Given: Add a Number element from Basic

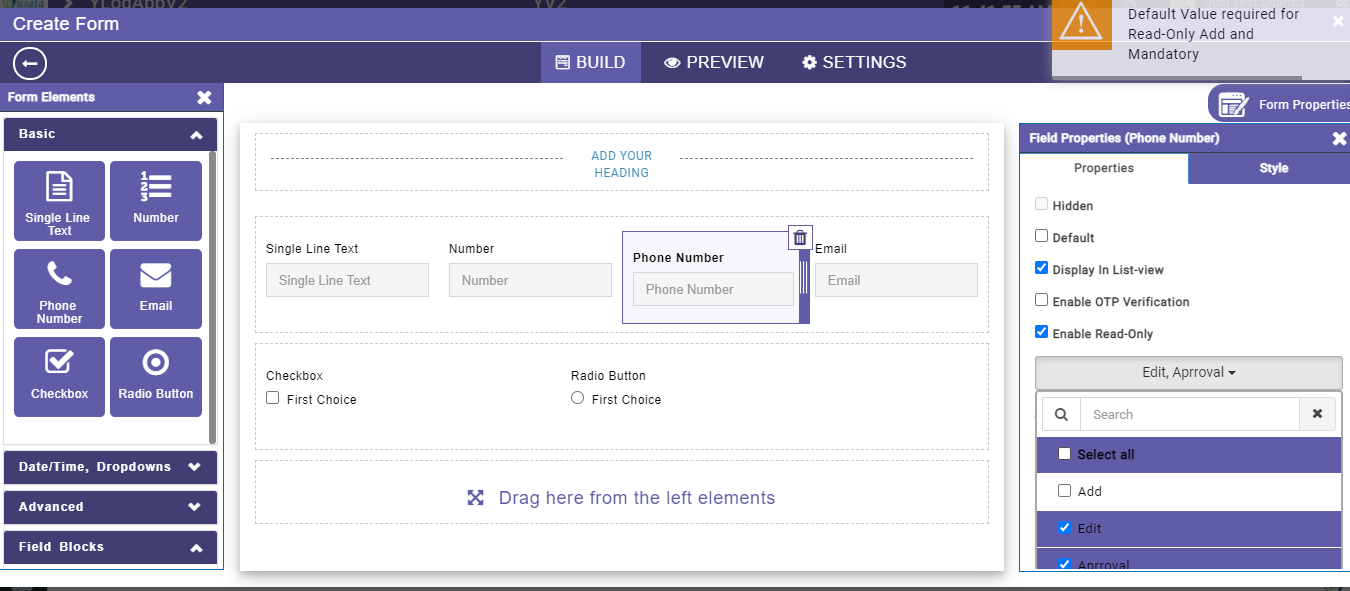Looking at the screenshot, I should [156, 201].
